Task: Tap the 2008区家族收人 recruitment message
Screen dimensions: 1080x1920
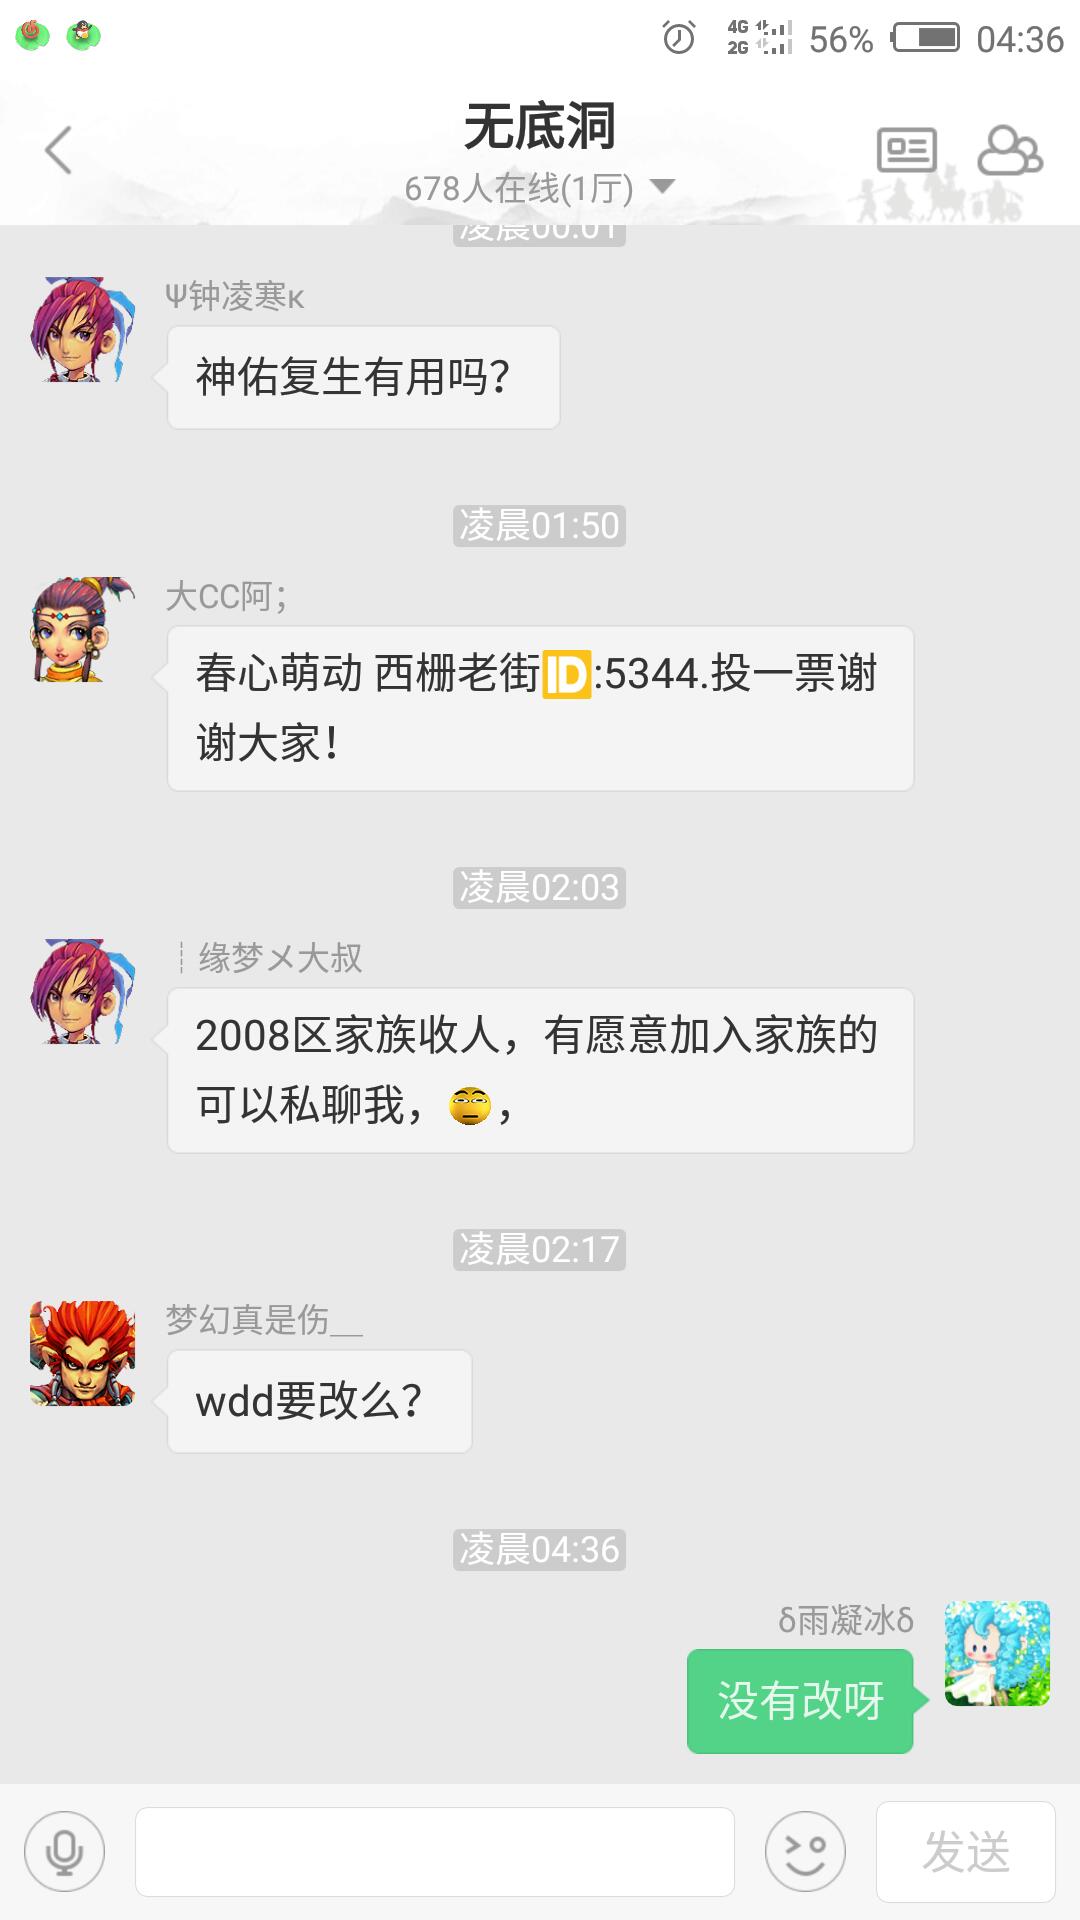Action: [x=540, y=1070]
